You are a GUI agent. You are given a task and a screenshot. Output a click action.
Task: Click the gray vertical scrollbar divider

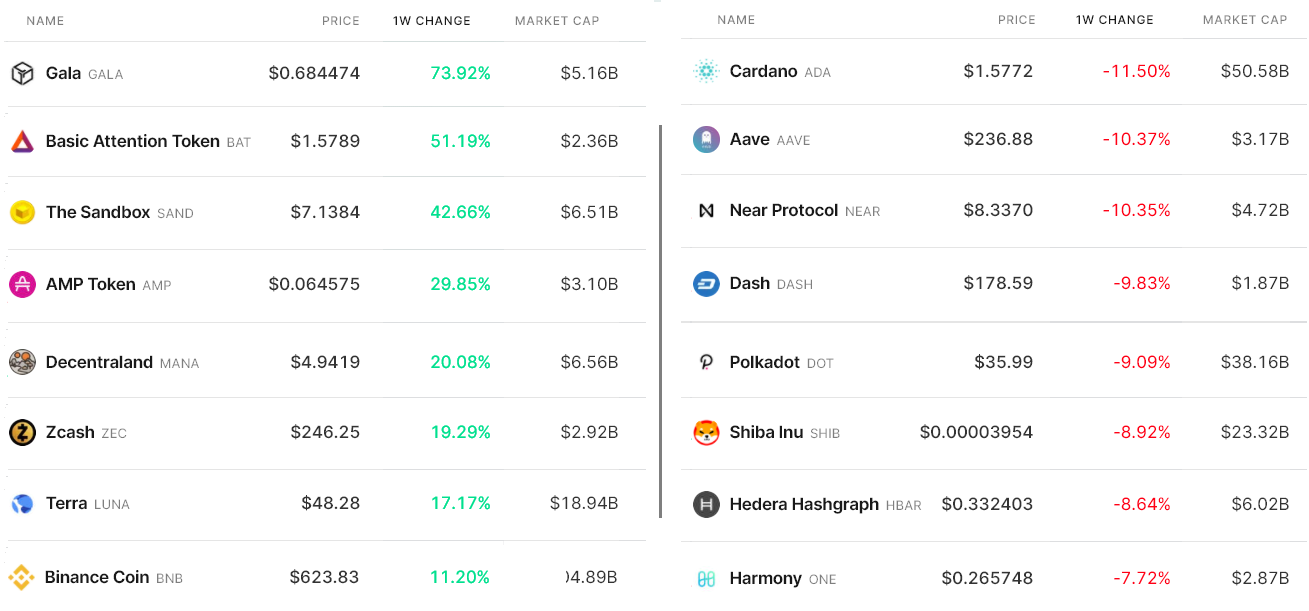coord(660,321)
